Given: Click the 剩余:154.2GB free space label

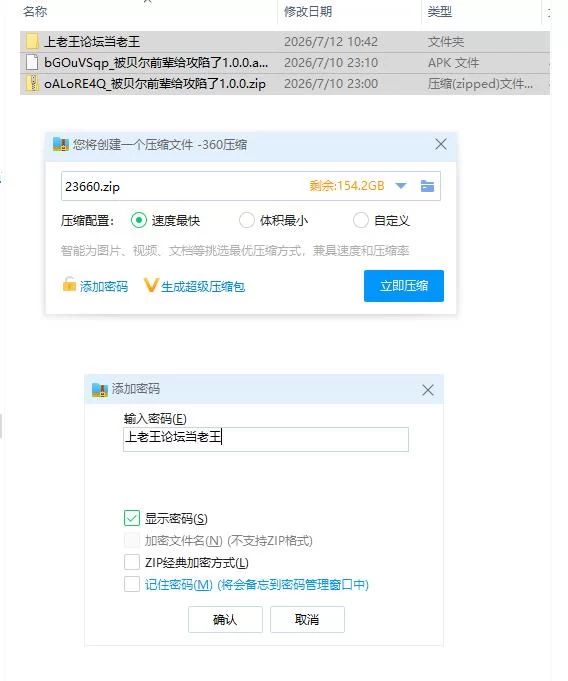Looking at the screenshot, I should pyautogui.click(x=347, y=186).
